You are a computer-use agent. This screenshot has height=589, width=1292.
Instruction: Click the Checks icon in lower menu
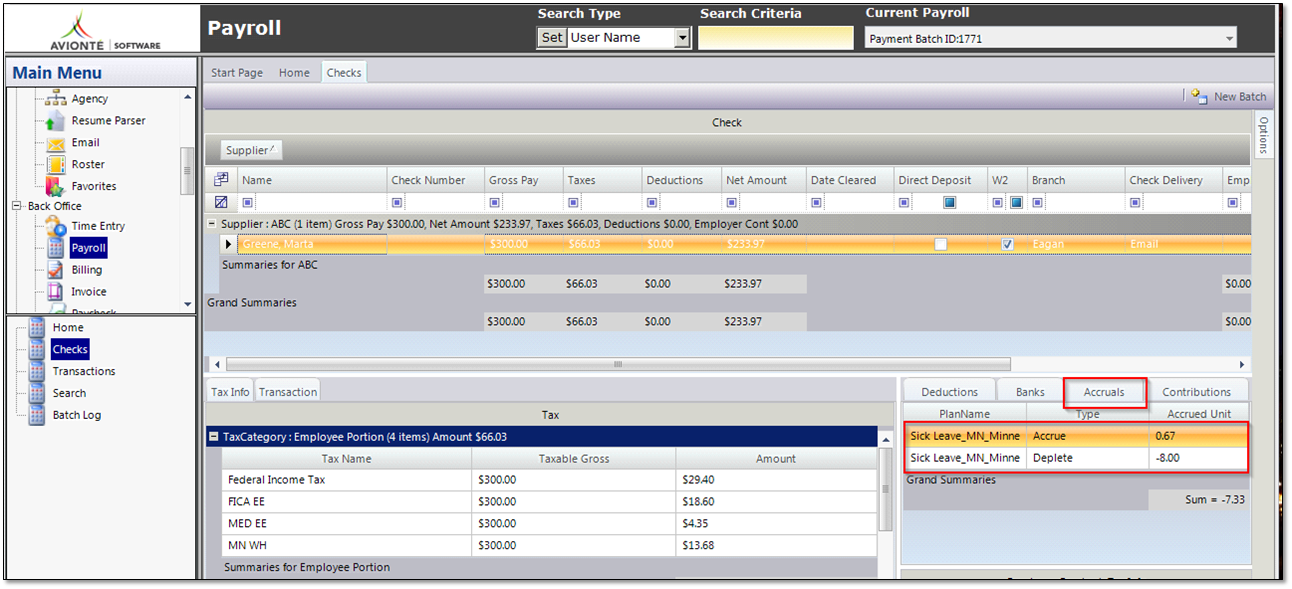(37, 349)
